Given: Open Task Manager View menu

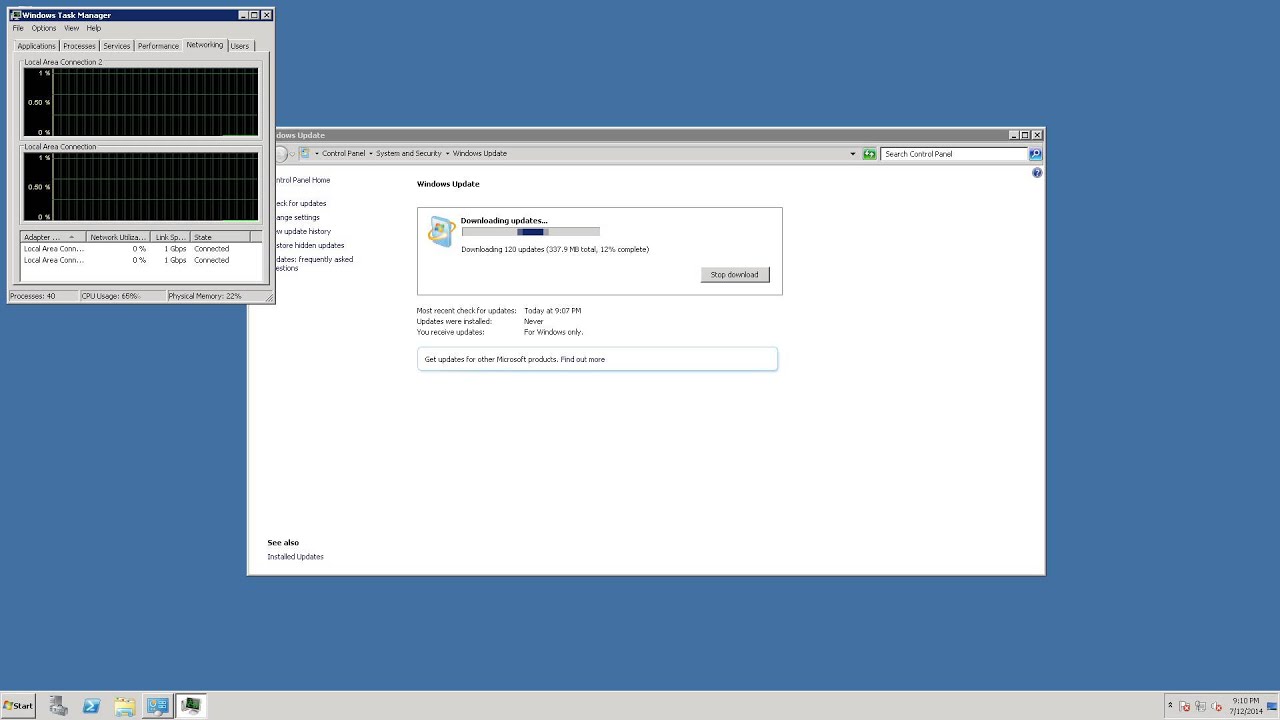Looking at the screenshot, I should pos(71,28).
